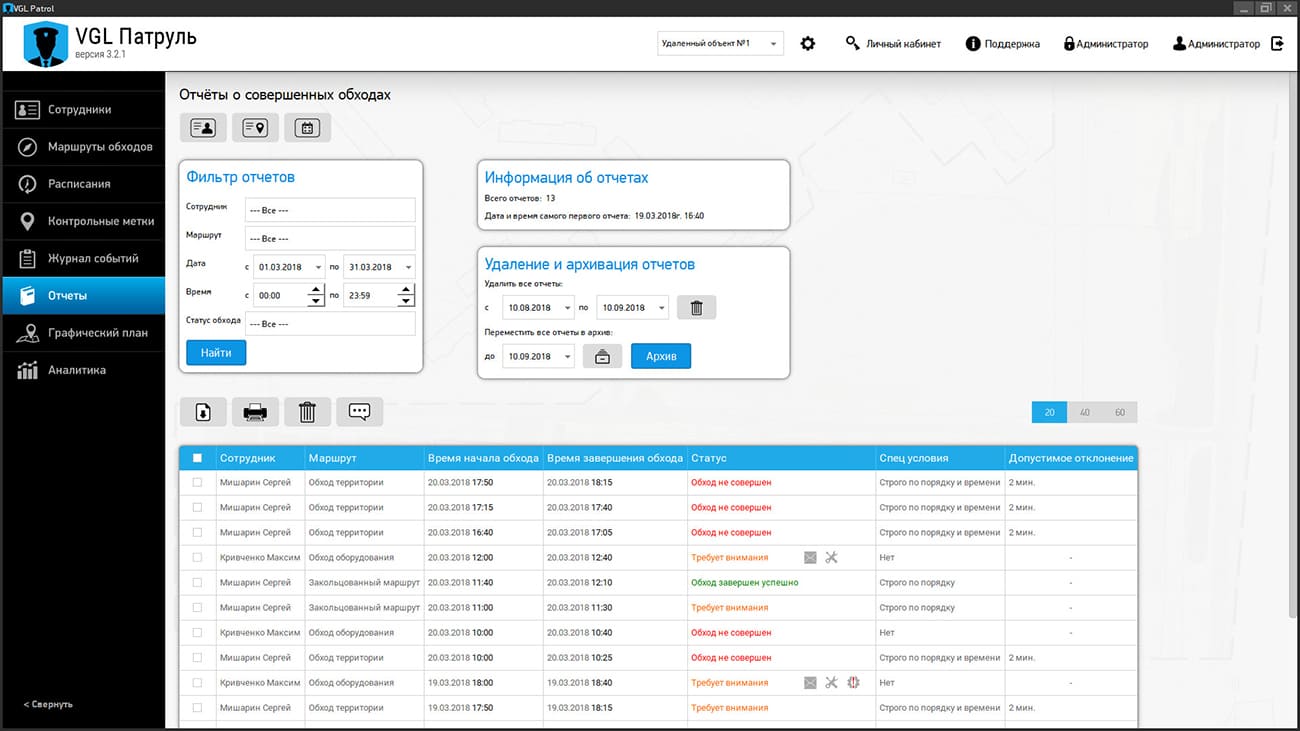The width and height of the screenshot is (1300, 731).
Task: Open delete-to date 10.09.2018 picker
Action: point(632,308)
